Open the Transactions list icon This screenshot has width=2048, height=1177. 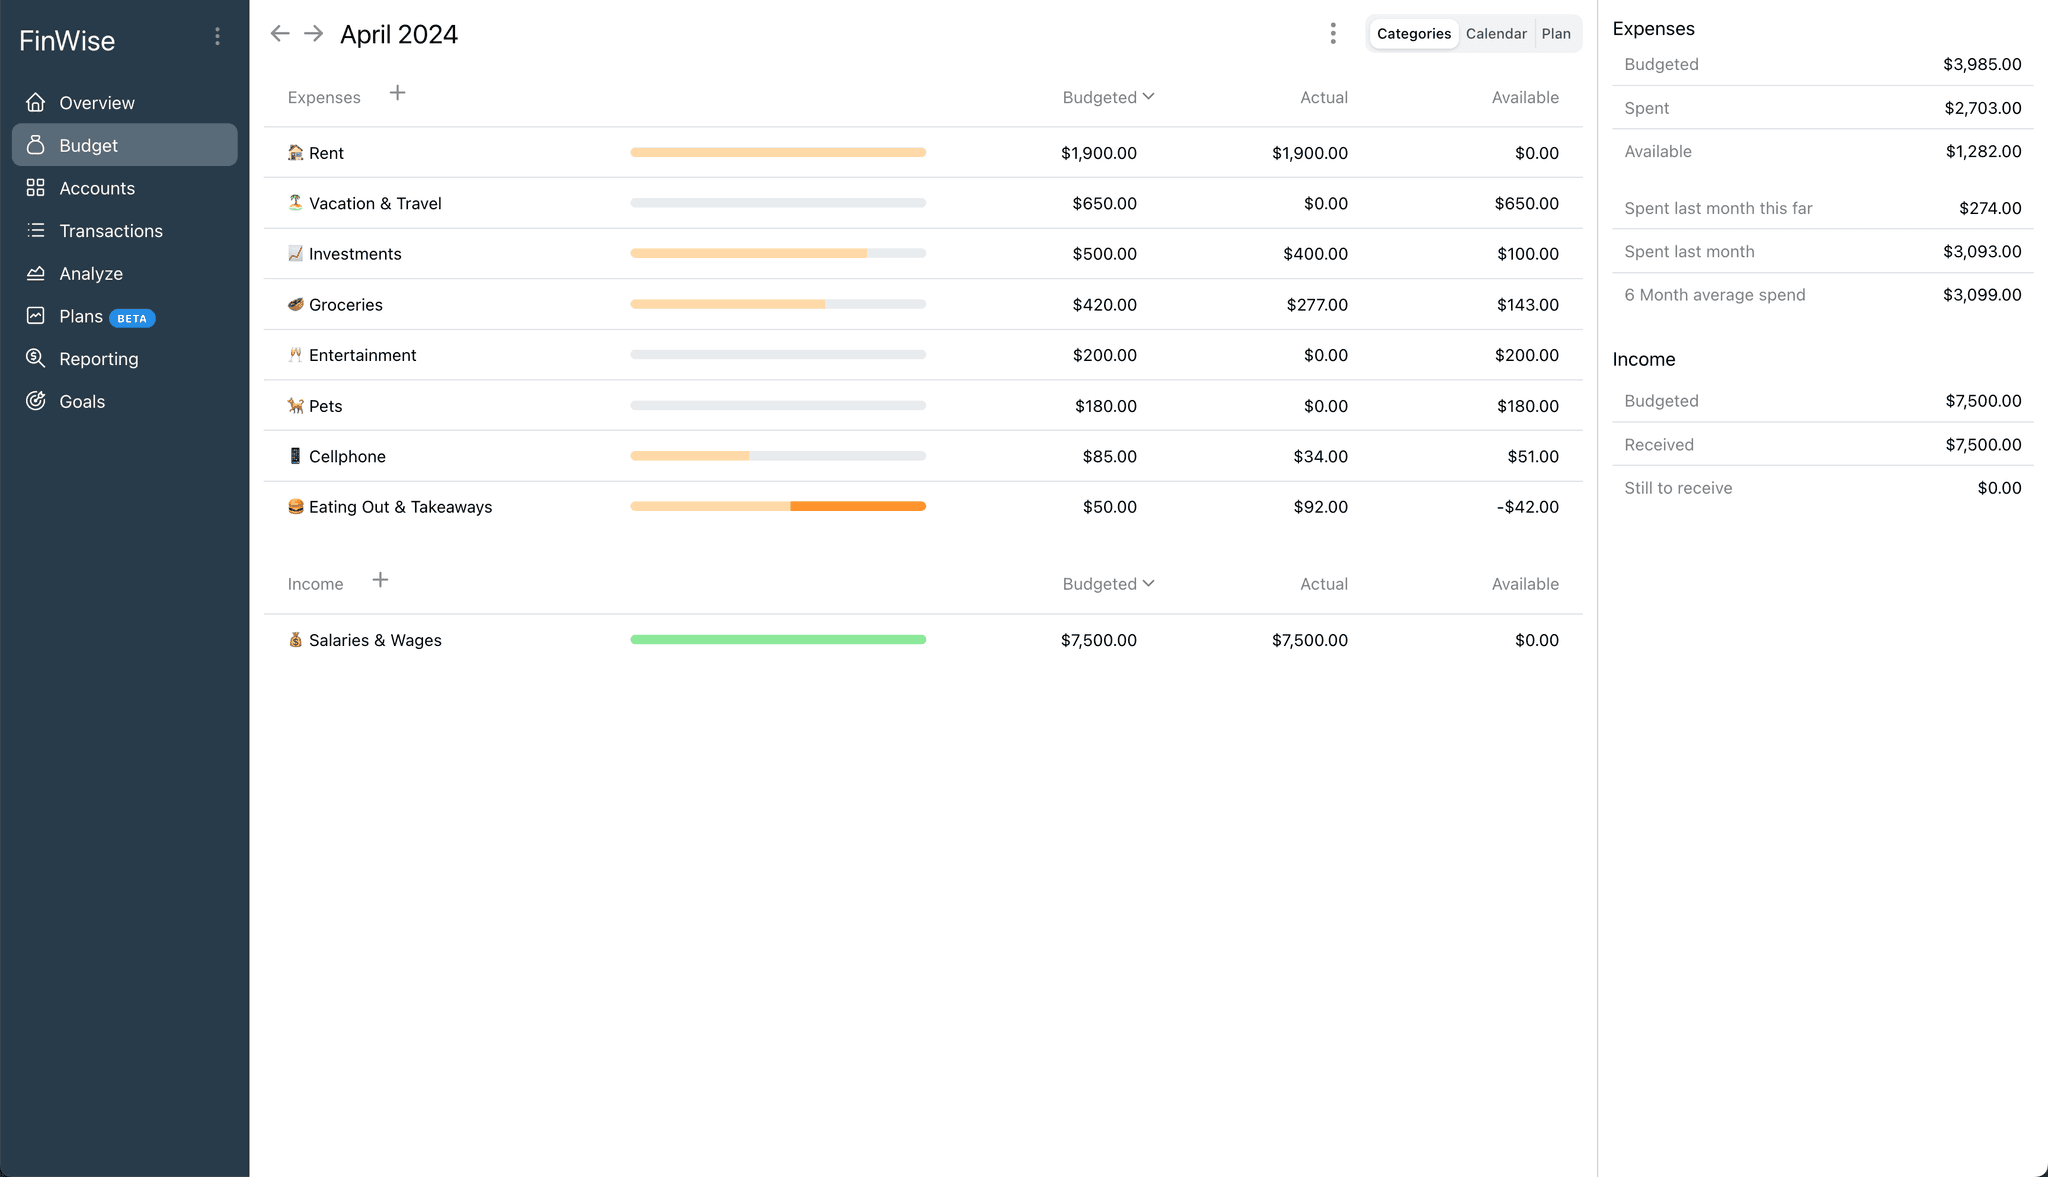click(x=35, y=230)
